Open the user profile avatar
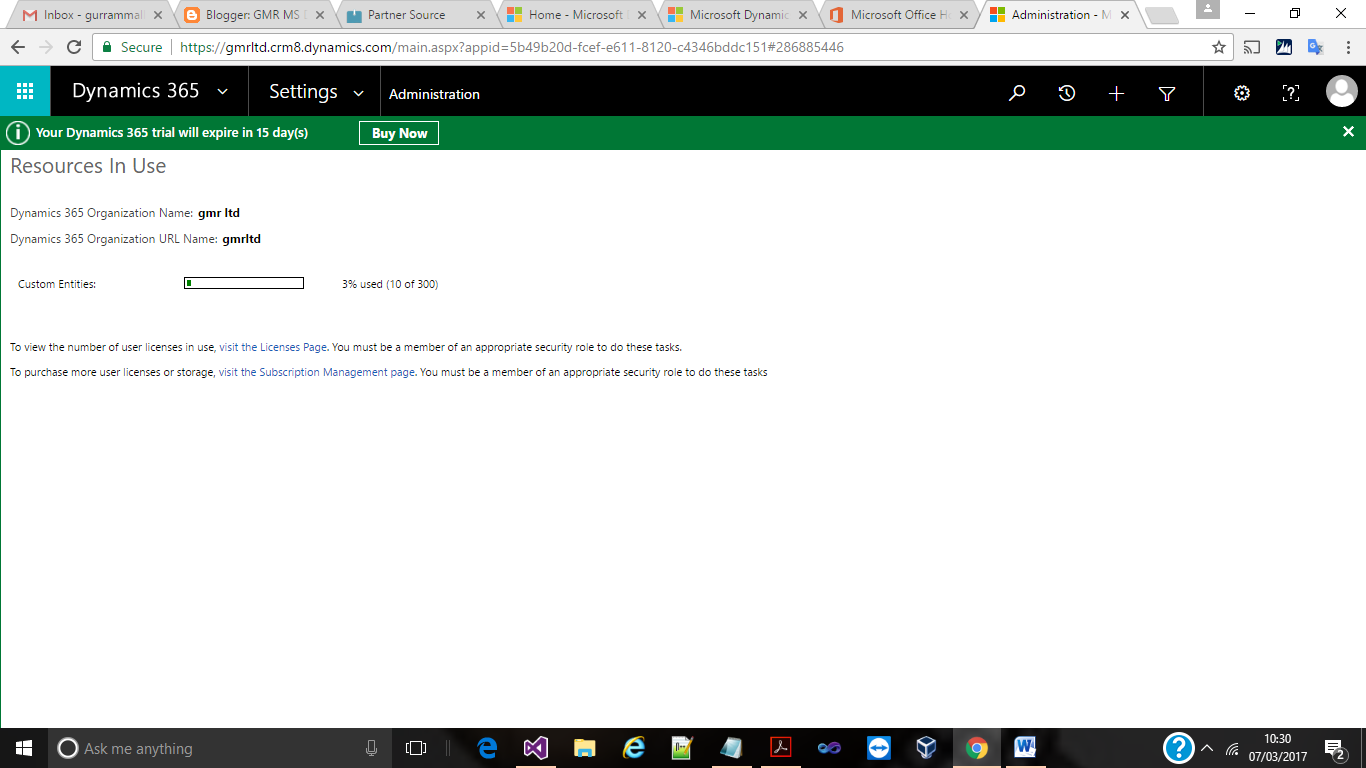This screenshot has height=768, width=1366. tap(1341, 91)
